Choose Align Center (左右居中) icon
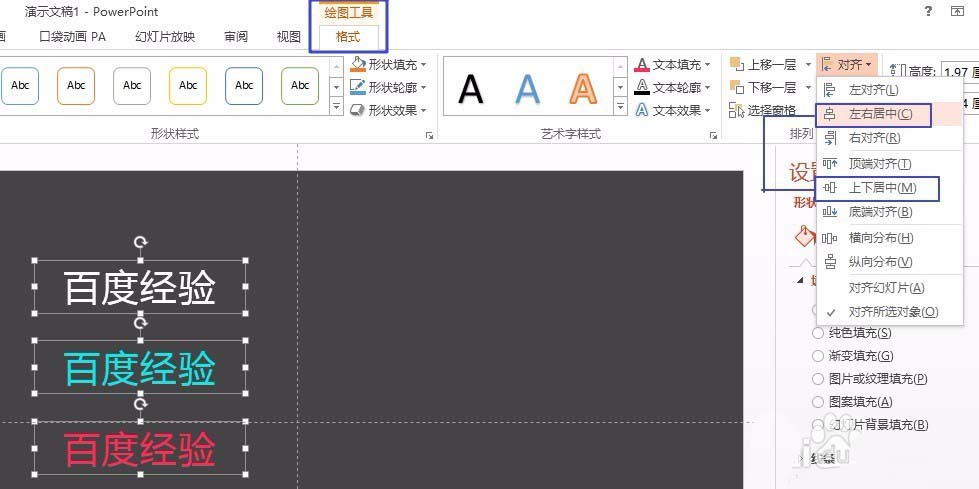The height and width of the screenshot is (489, 979). click(x=830, y=114)
